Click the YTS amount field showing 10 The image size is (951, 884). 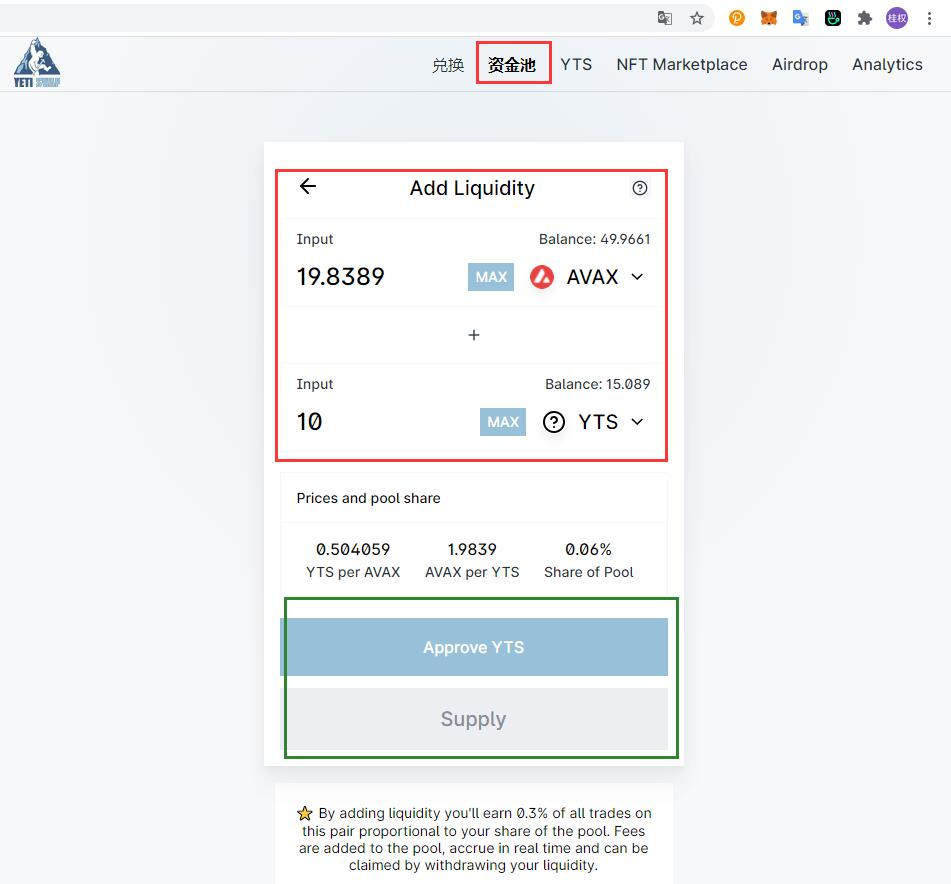[x=309, y=422]
